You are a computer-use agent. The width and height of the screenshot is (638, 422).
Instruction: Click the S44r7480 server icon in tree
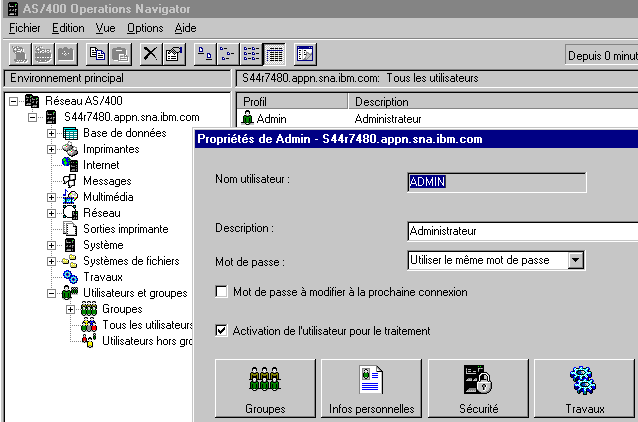[51, 117]
